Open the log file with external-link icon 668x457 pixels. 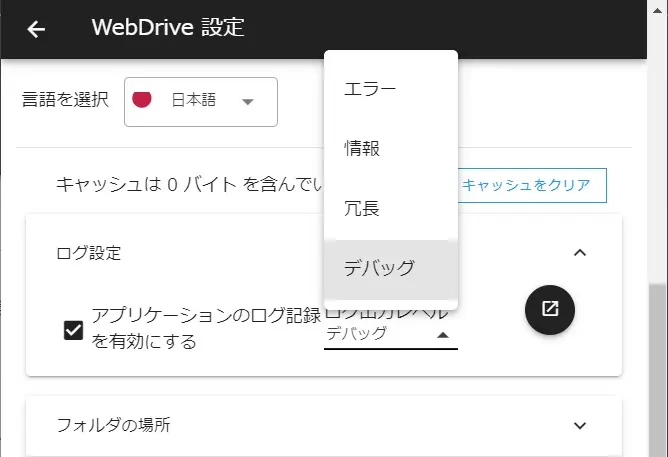tap(549, 309)
